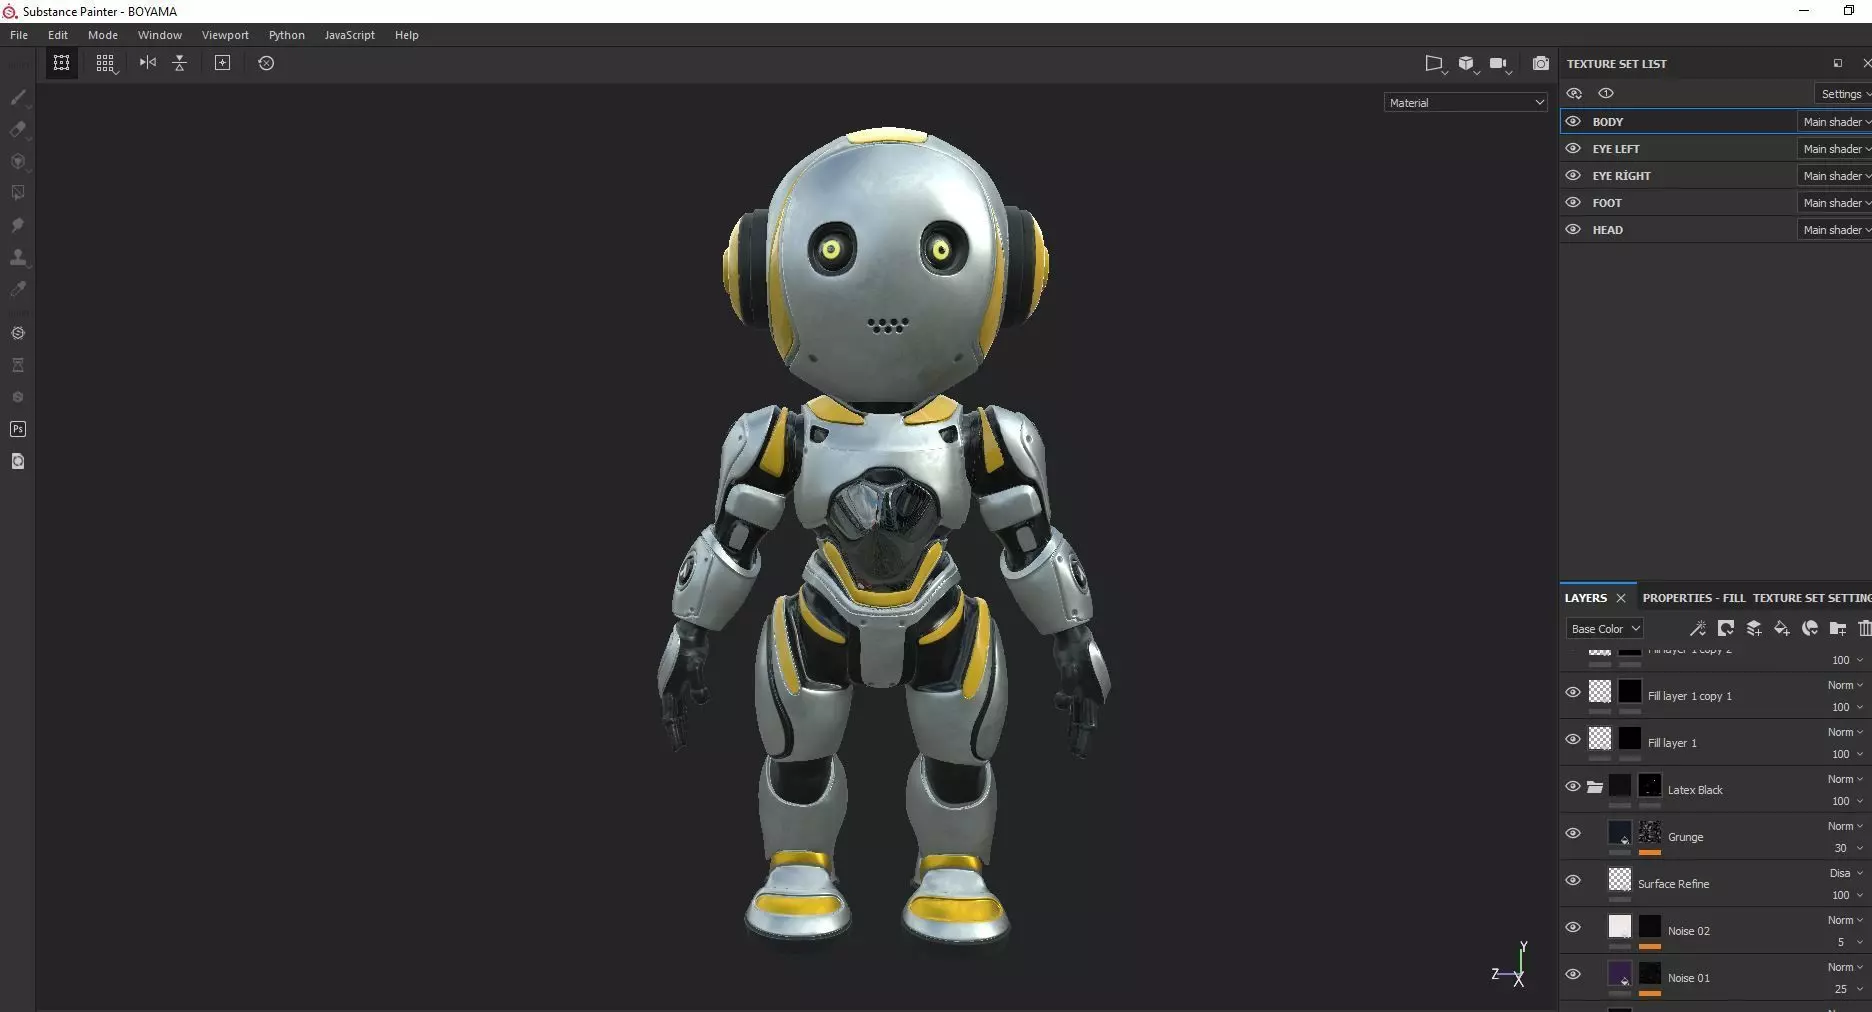Add a new paint layer icon

point(1754,628)
